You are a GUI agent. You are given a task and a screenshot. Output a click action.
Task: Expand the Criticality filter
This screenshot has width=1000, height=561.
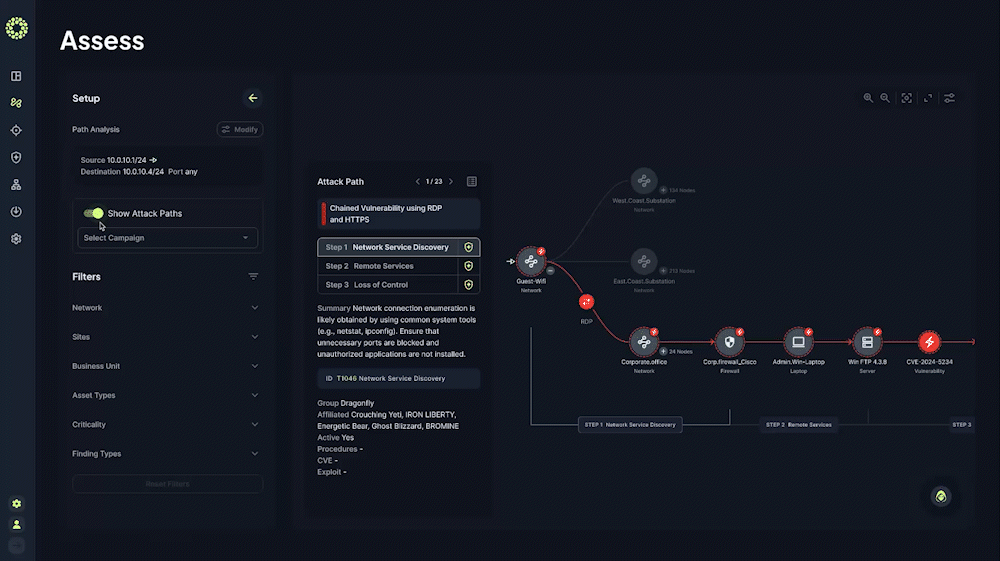tap(166, 425)
